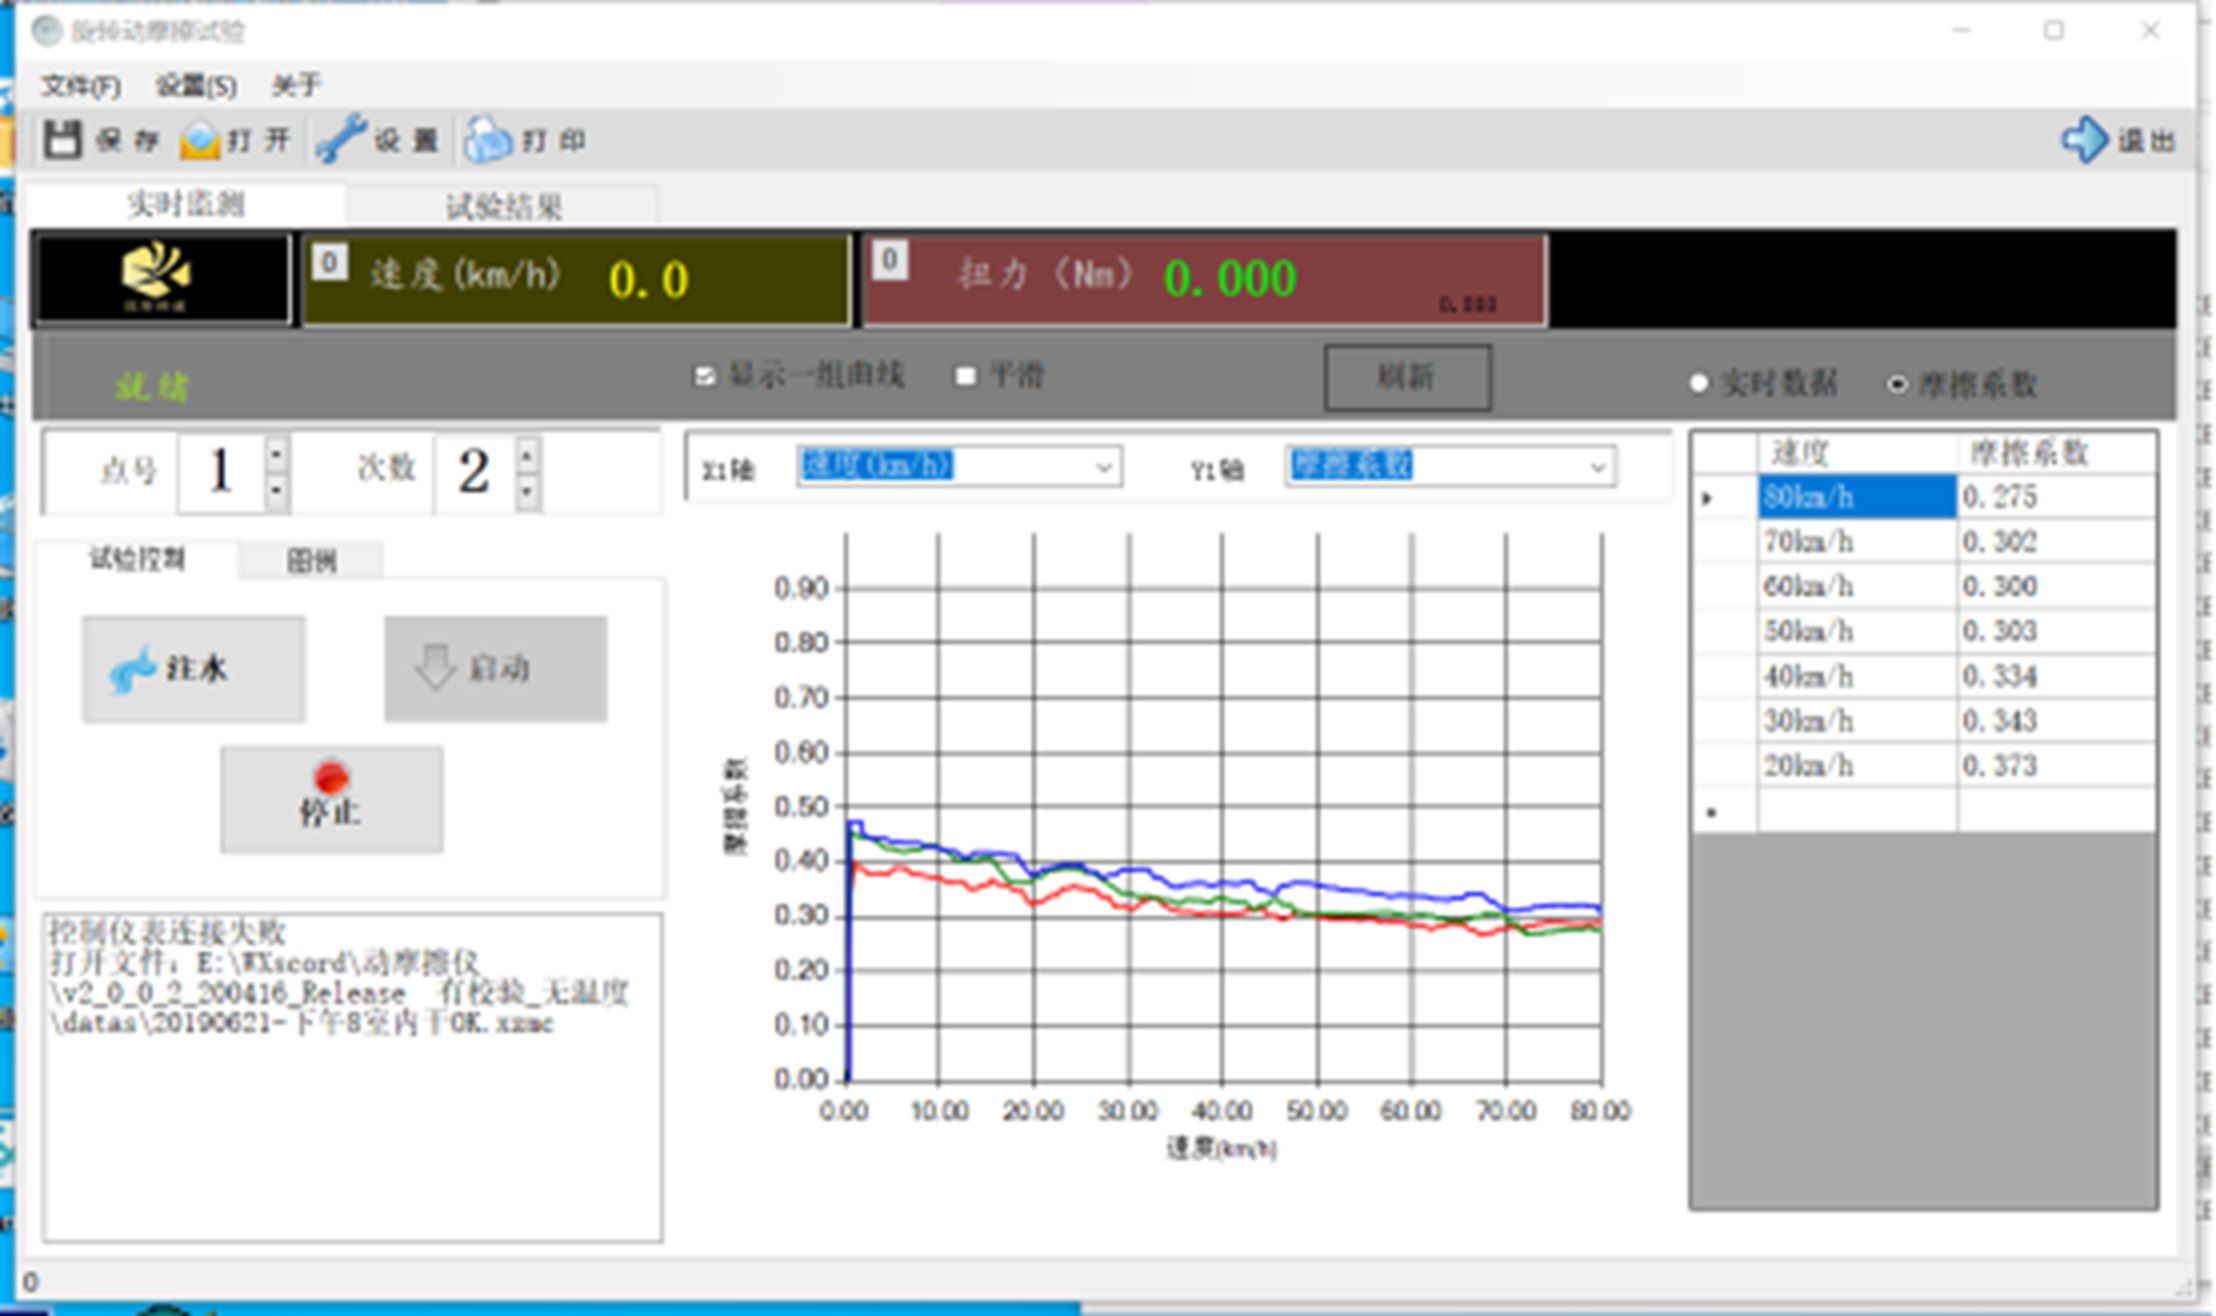
Task: Switch to the Test Results (试验结果) tab
Action: point(503,206)
